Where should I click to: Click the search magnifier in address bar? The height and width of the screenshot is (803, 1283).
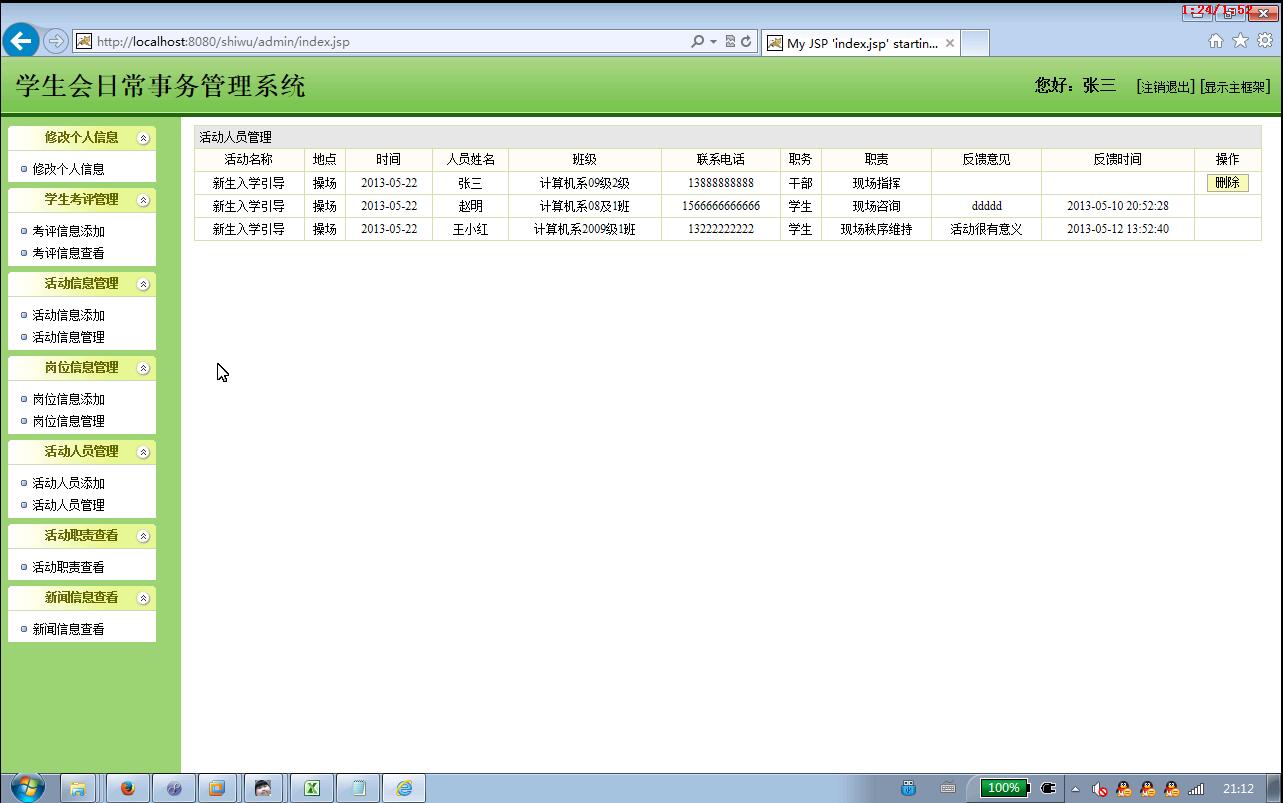pos(698,41)
